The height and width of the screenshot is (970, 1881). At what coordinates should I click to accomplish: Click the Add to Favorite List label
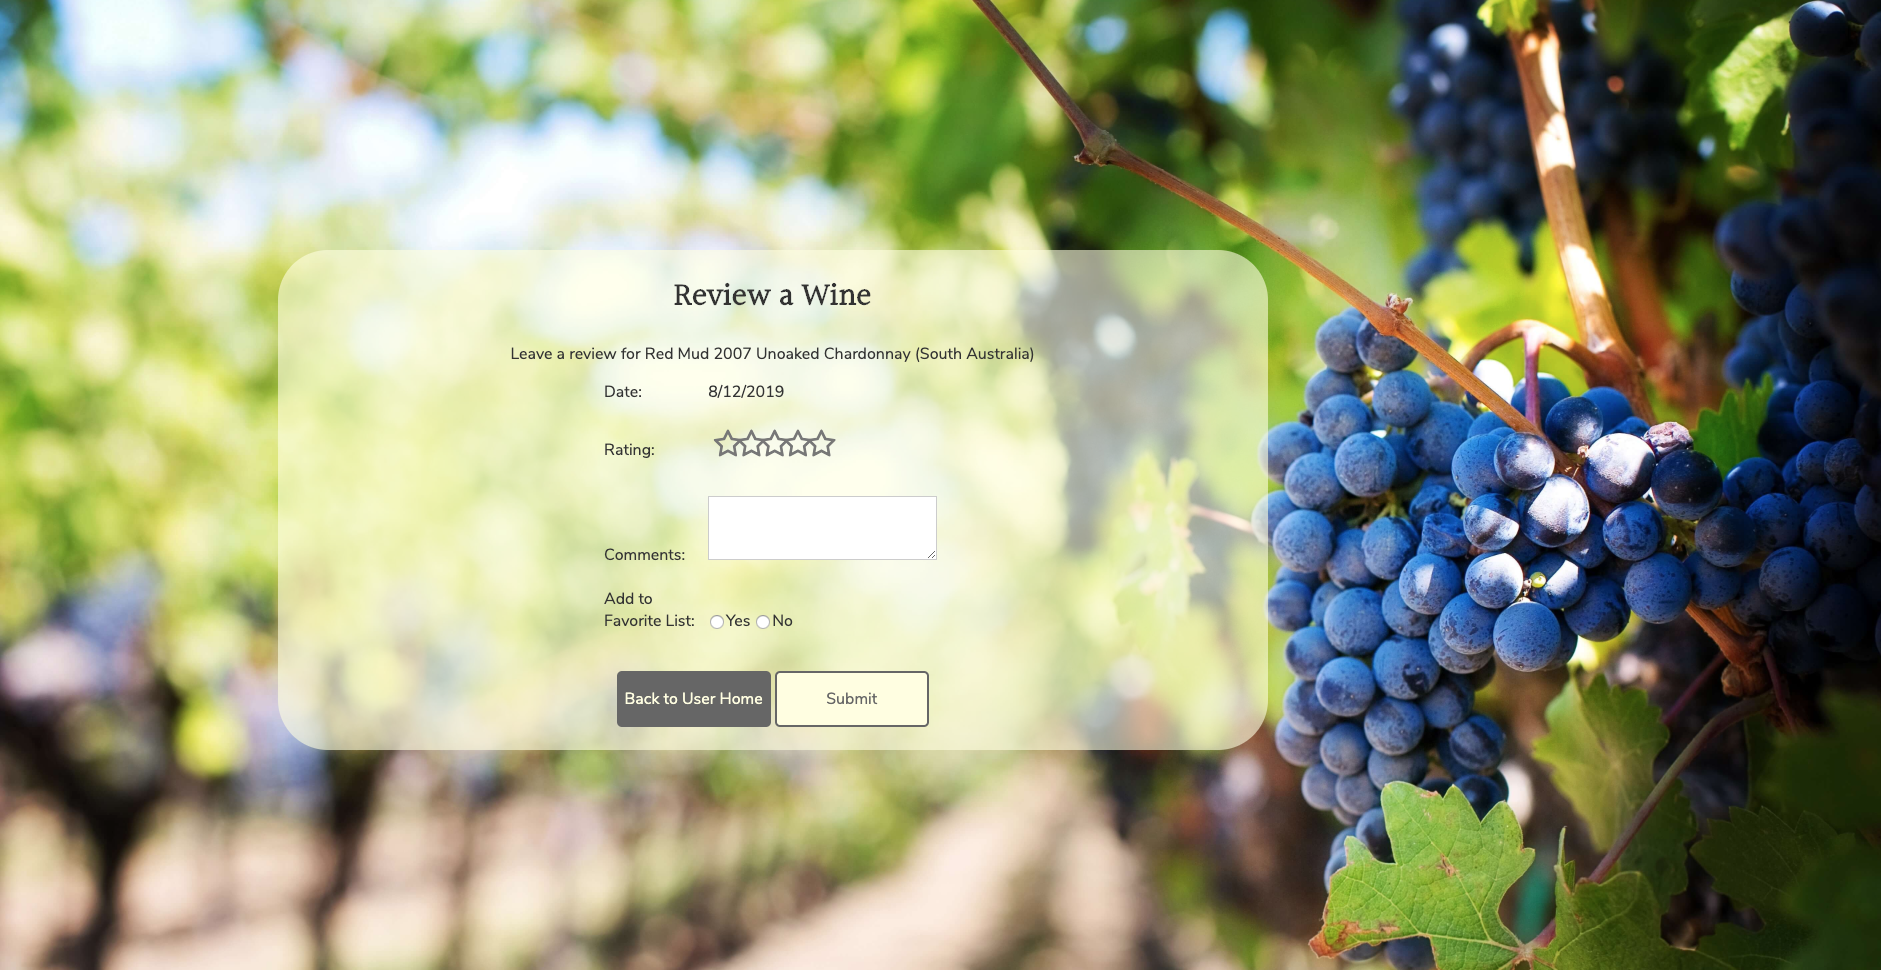tap(649, 610)
